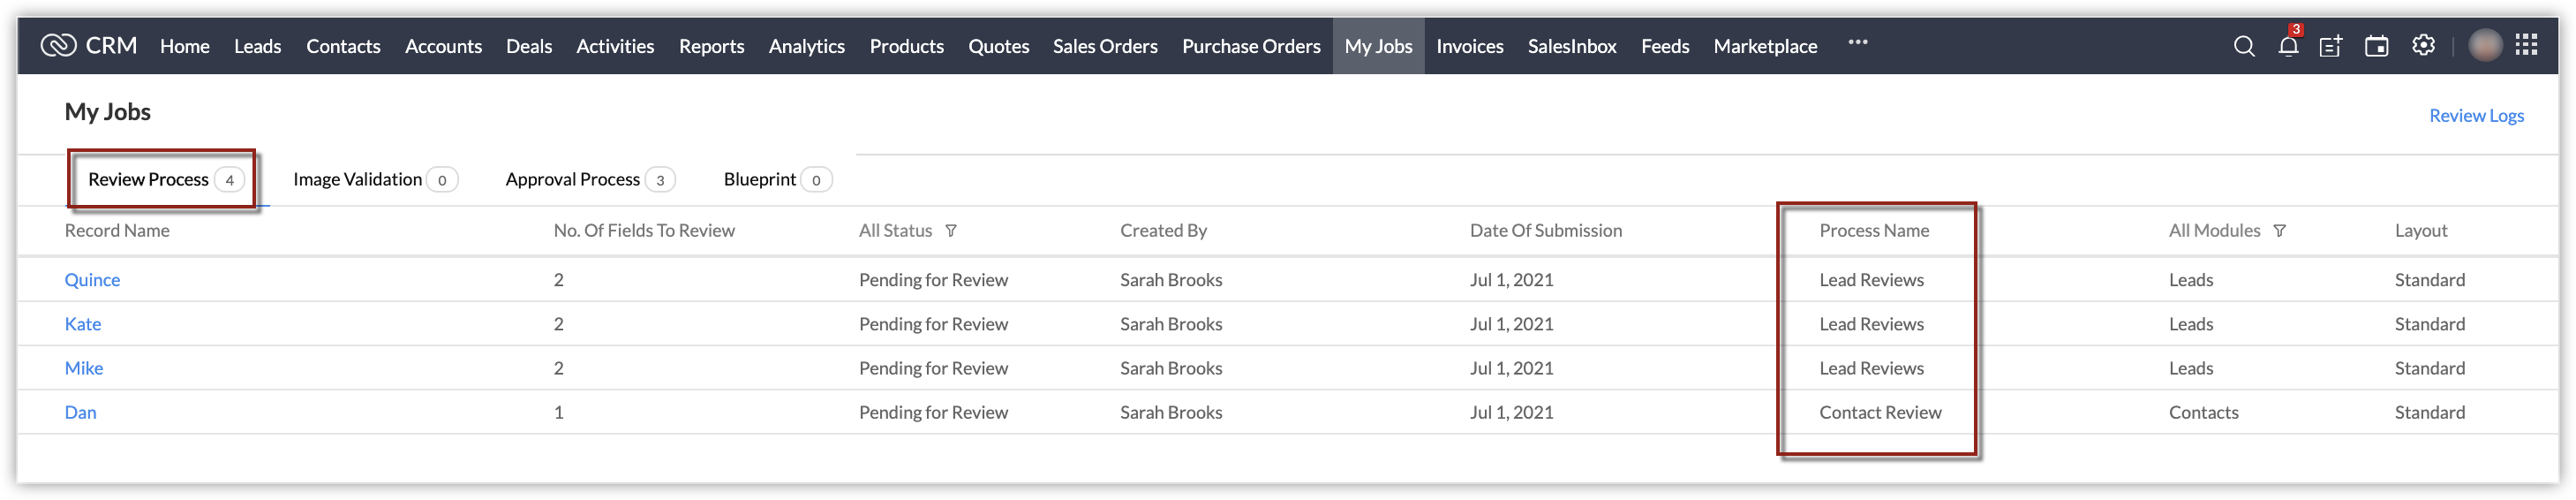Image resolution: width=2576 pixels, height=500 pixels.
Task: Show more modules via ellipsis
Action: coord(1858,43)
